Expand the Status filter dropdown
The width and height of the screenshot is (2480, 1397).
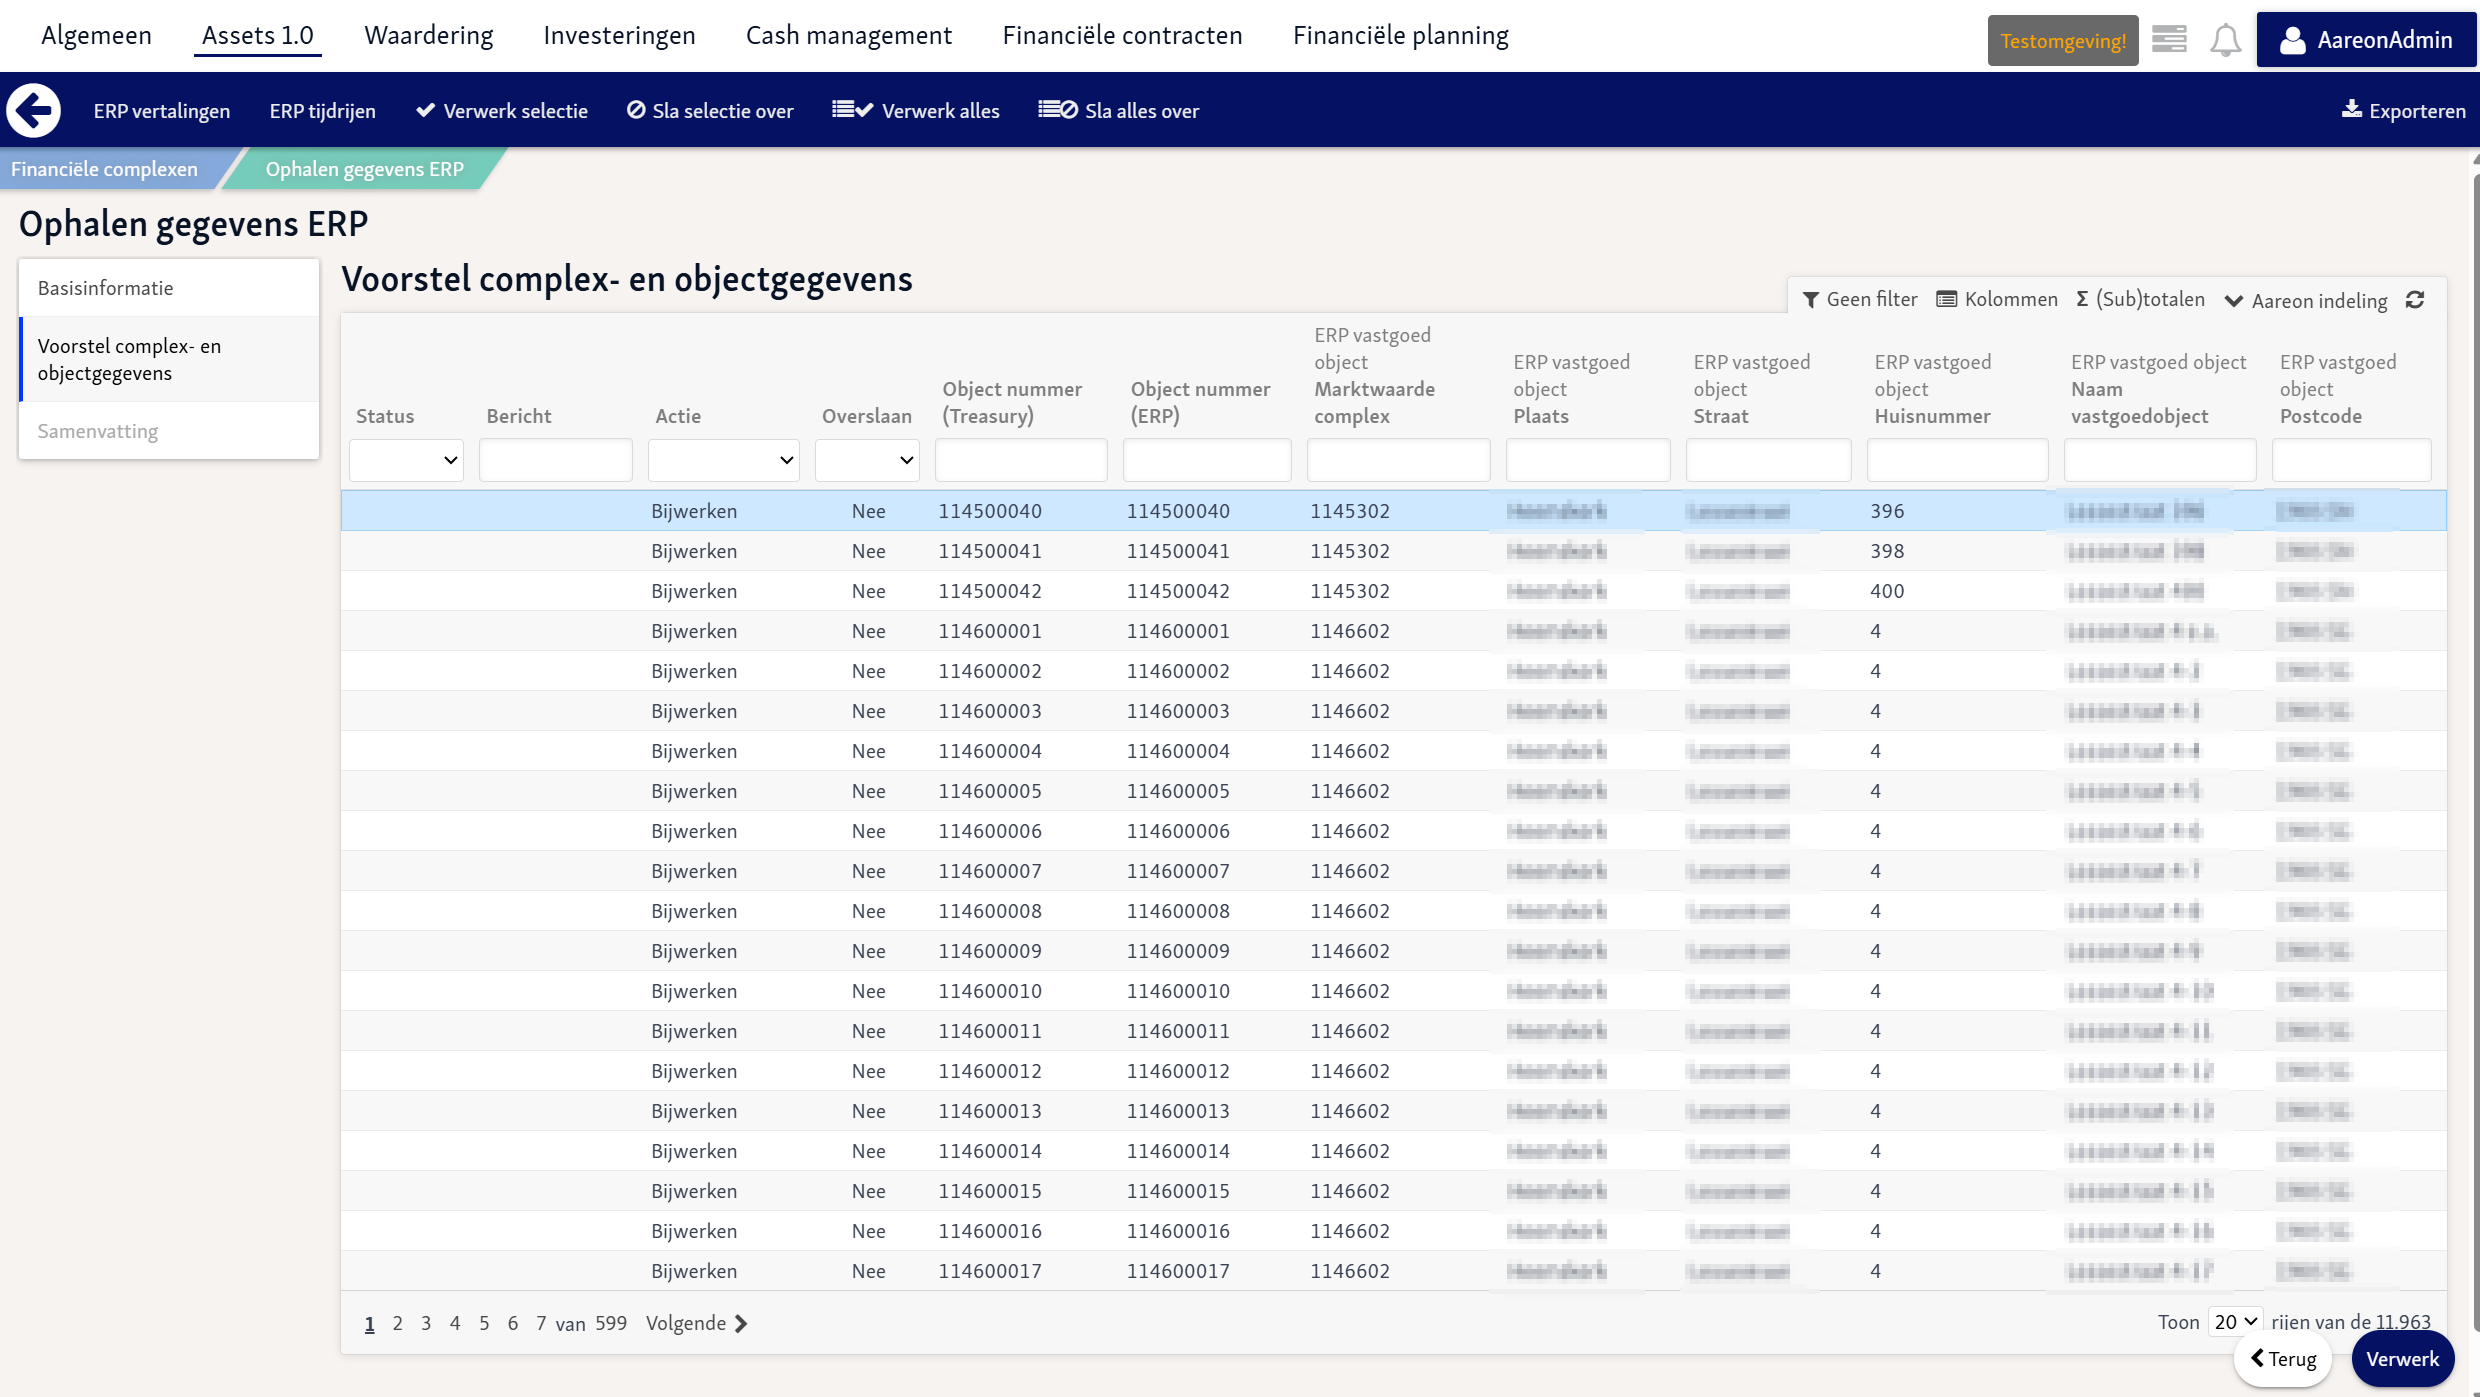[406, 460]
